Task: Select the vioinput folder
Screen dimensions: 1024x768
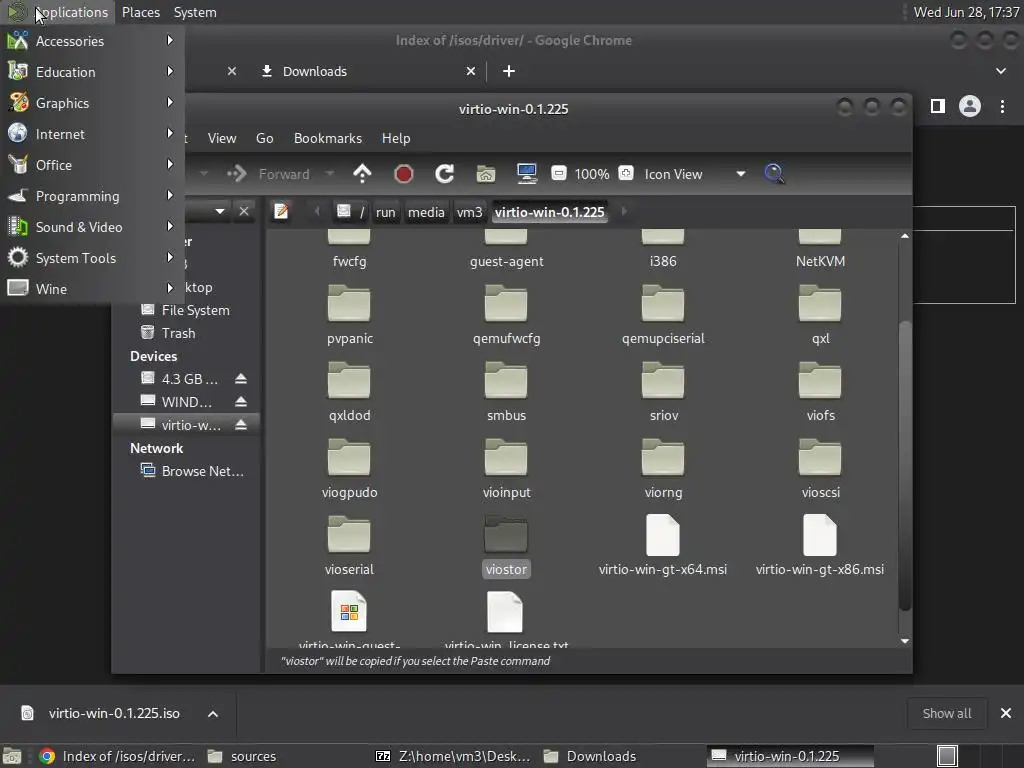Action: coord(506,469)
